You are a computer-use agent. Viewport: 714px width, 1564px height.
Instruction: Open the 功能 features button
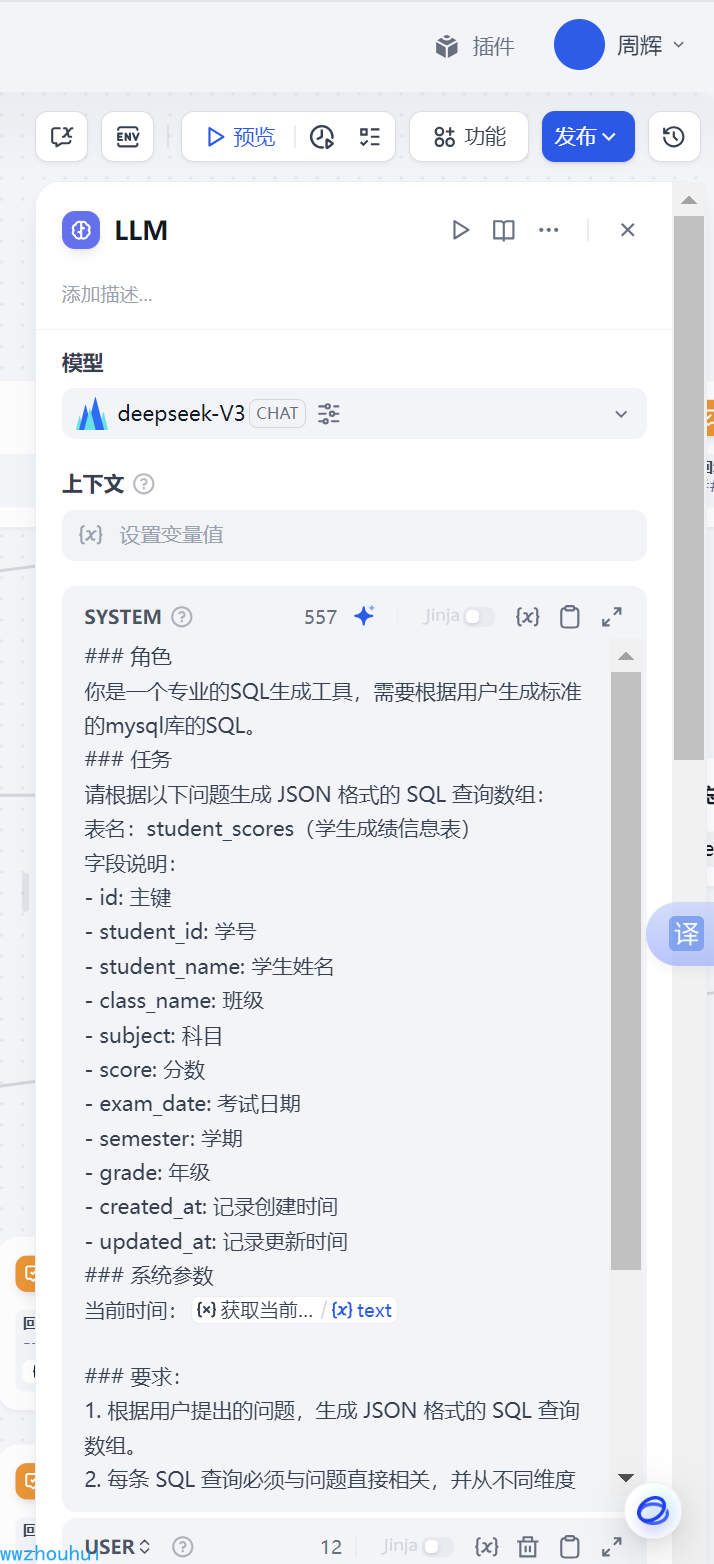point(469,136)
